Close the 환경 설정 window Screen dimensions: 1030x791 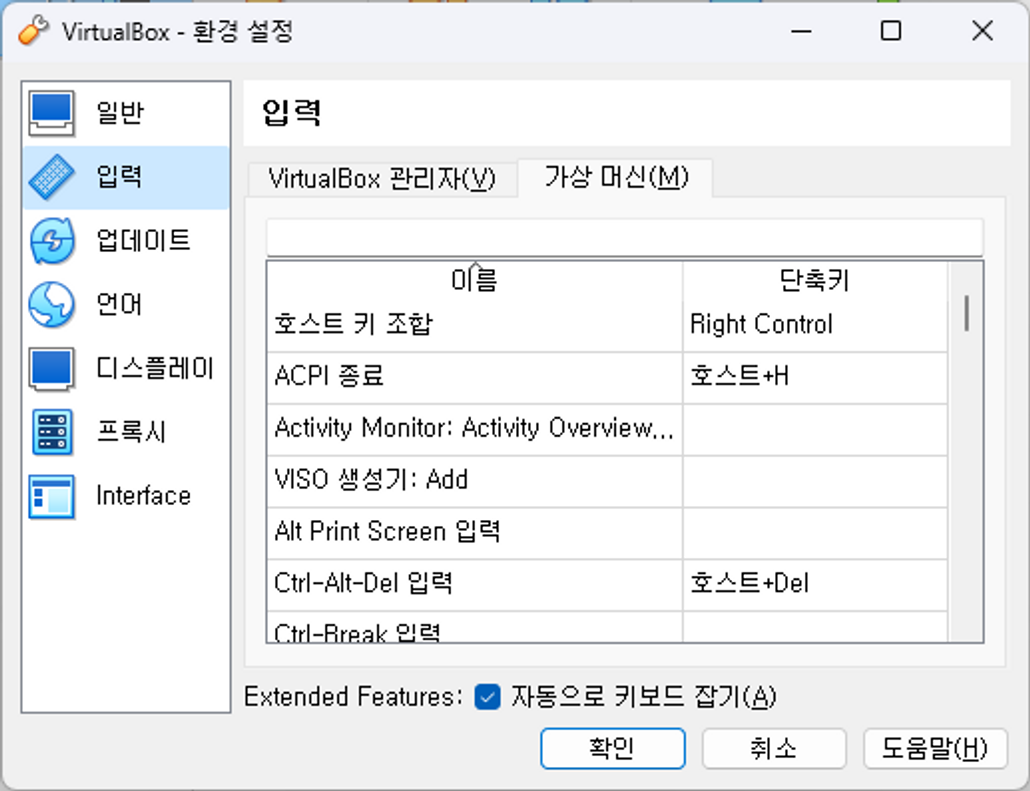click(x=983, y=31)
